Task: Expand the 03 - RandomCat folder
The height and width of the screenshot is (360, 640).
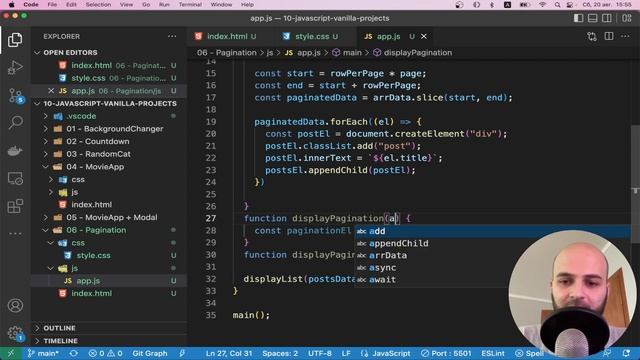Action: point(46,154)
